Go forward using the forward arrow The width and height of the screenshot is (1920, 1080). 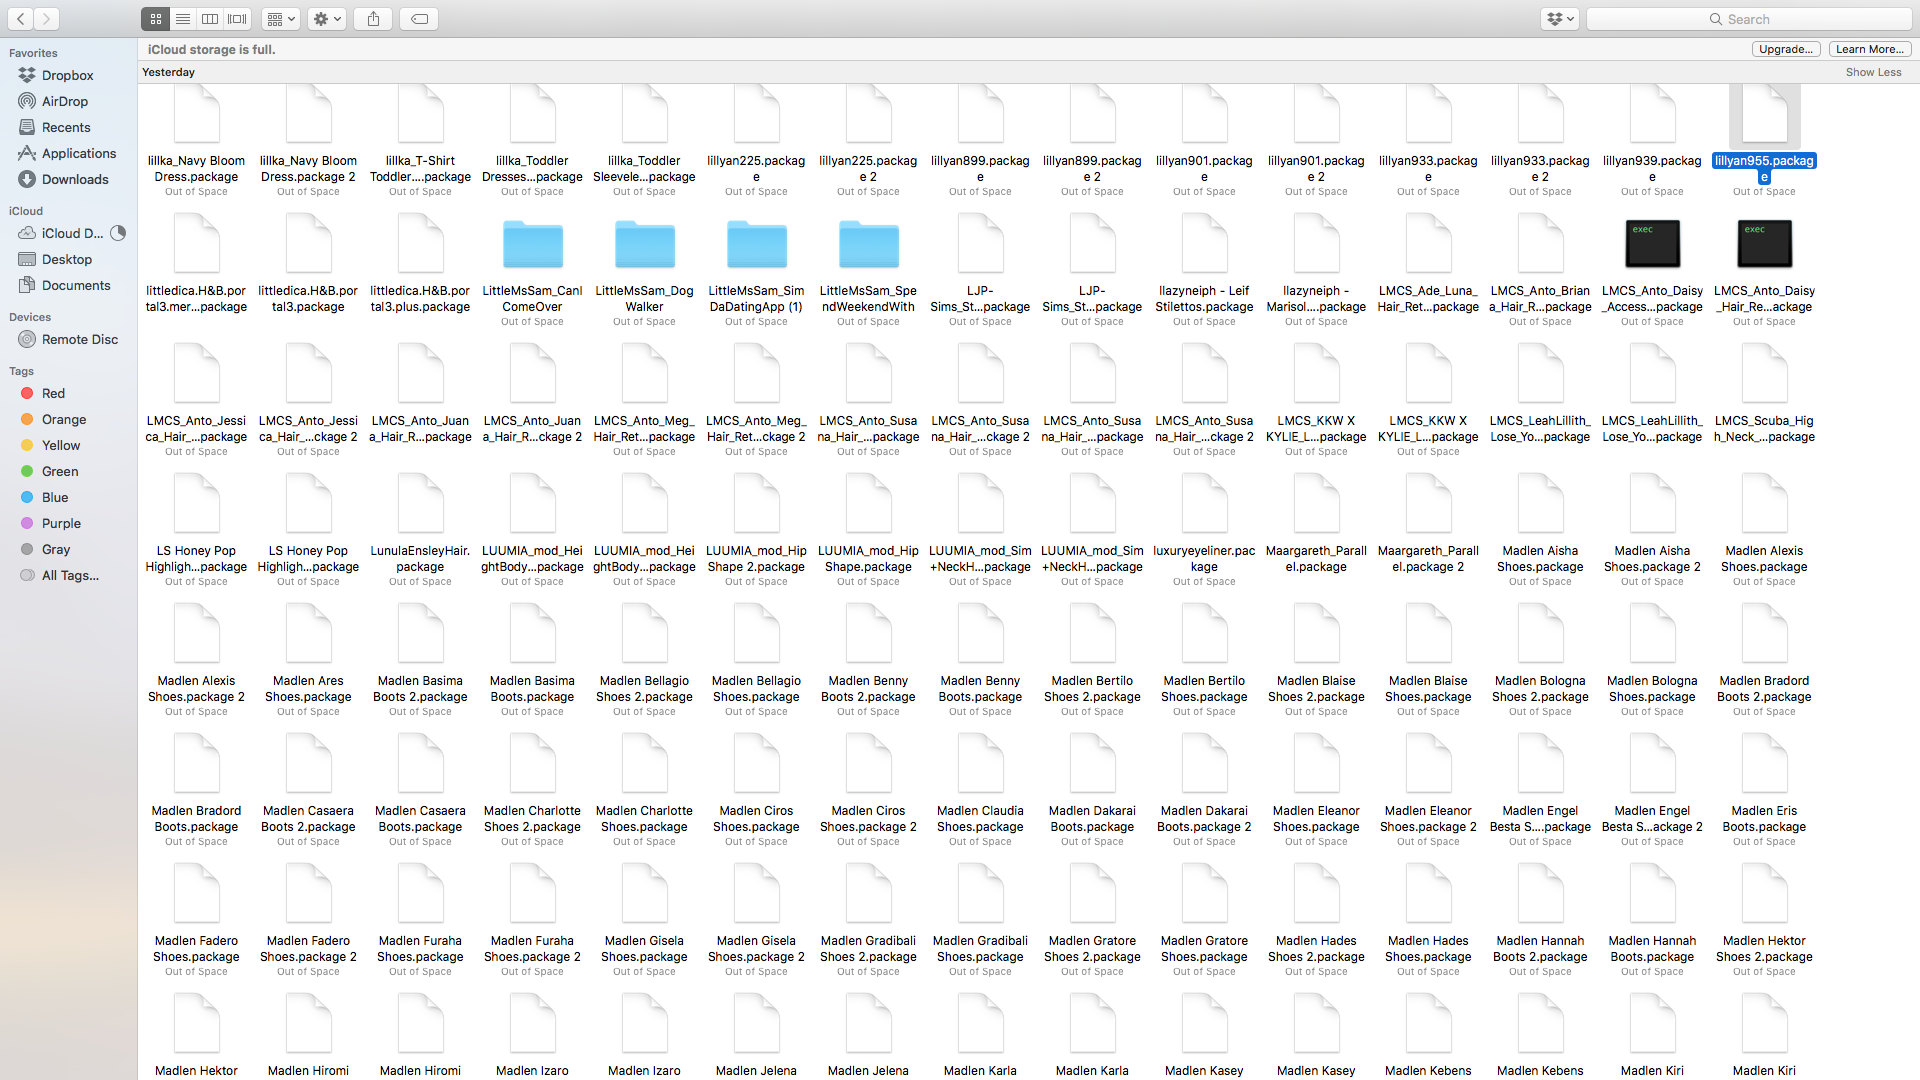point(47,19)
